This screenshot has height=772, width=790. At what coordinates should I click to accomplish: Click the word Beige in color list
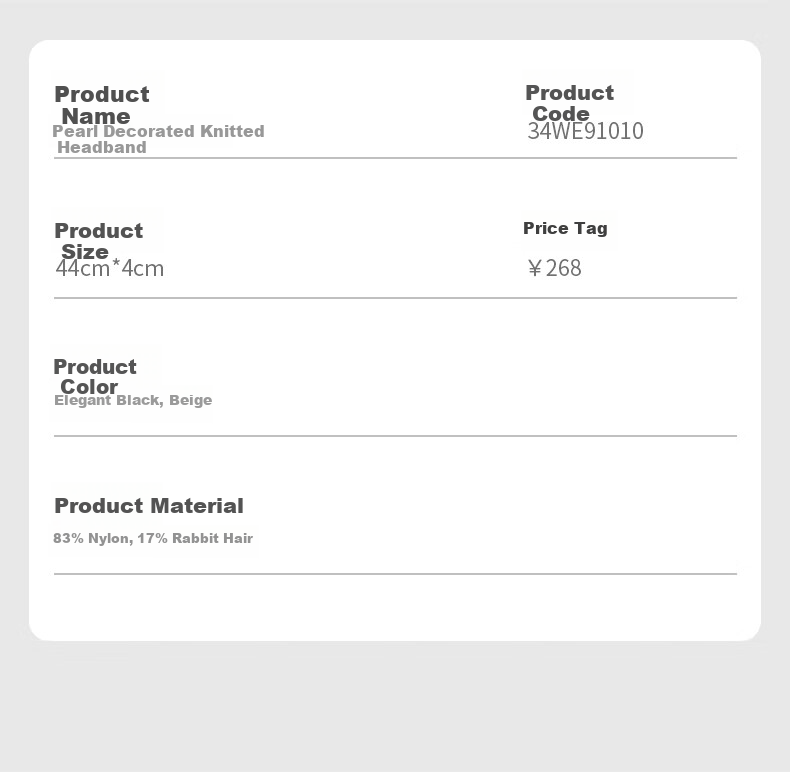click(x=190, y=400)
